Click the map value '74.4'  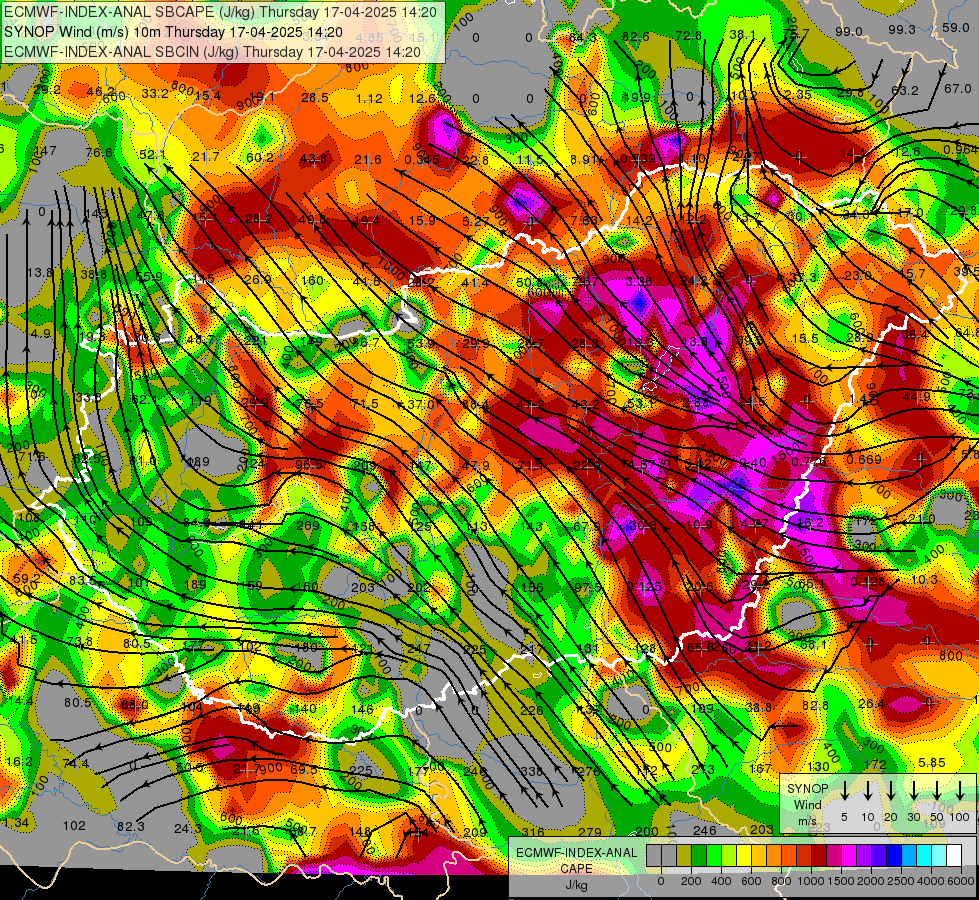76,763
